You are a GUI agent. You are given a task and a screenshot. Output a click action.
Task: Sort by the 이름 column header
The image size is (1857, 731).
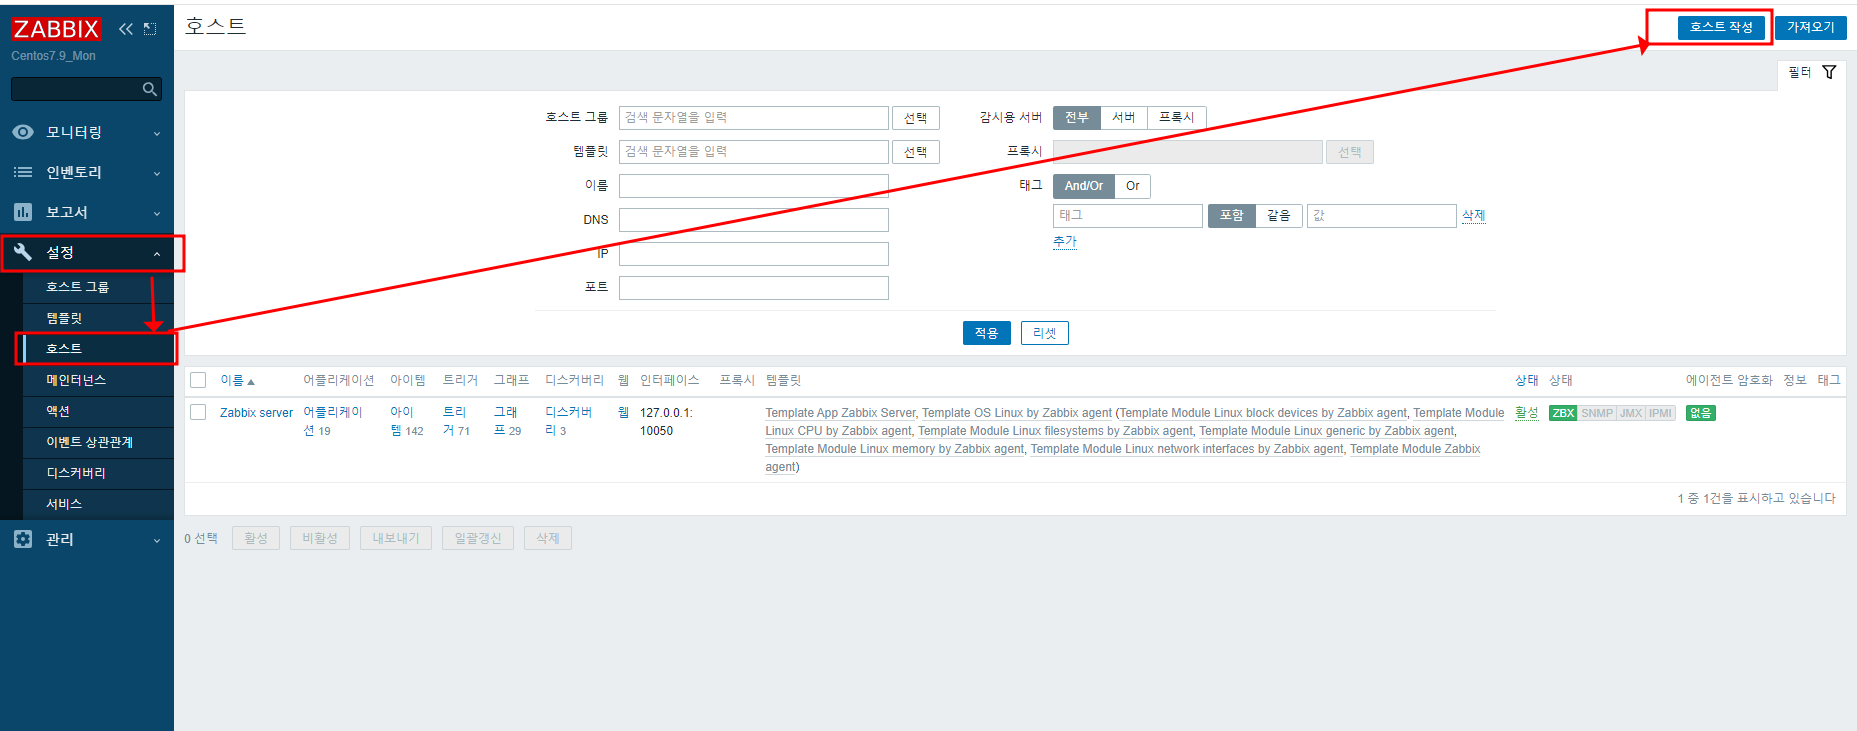237,380
